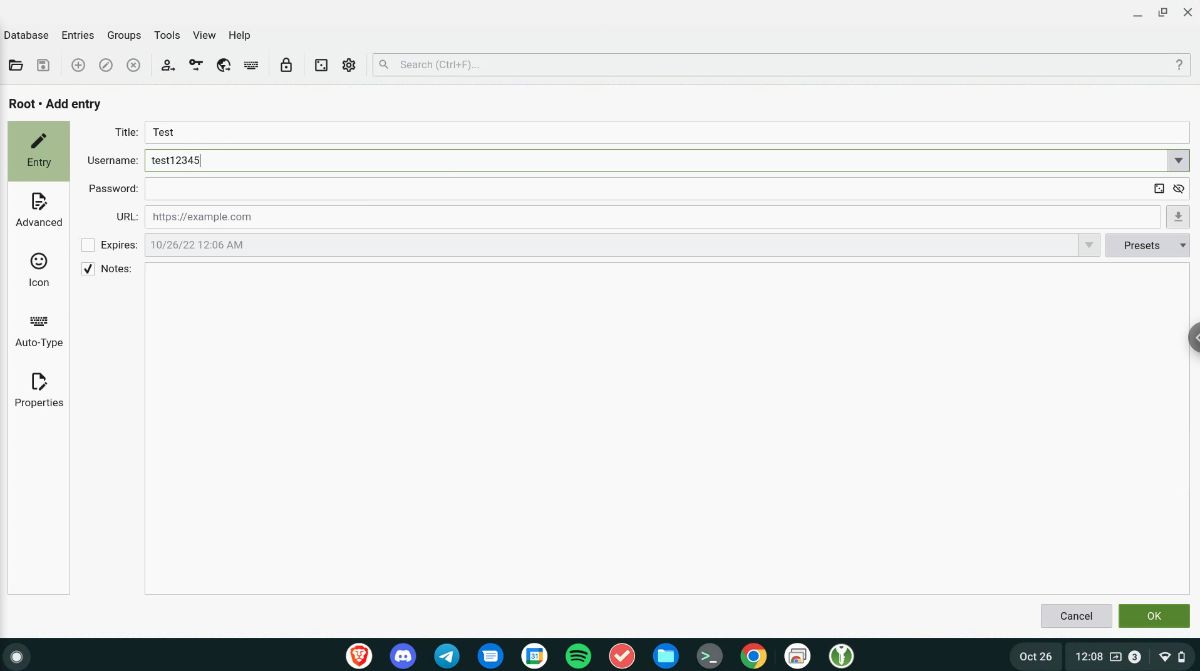Click the search help question mark
The height and width of the screenshot is (671, 1200).
point(1179,65)
